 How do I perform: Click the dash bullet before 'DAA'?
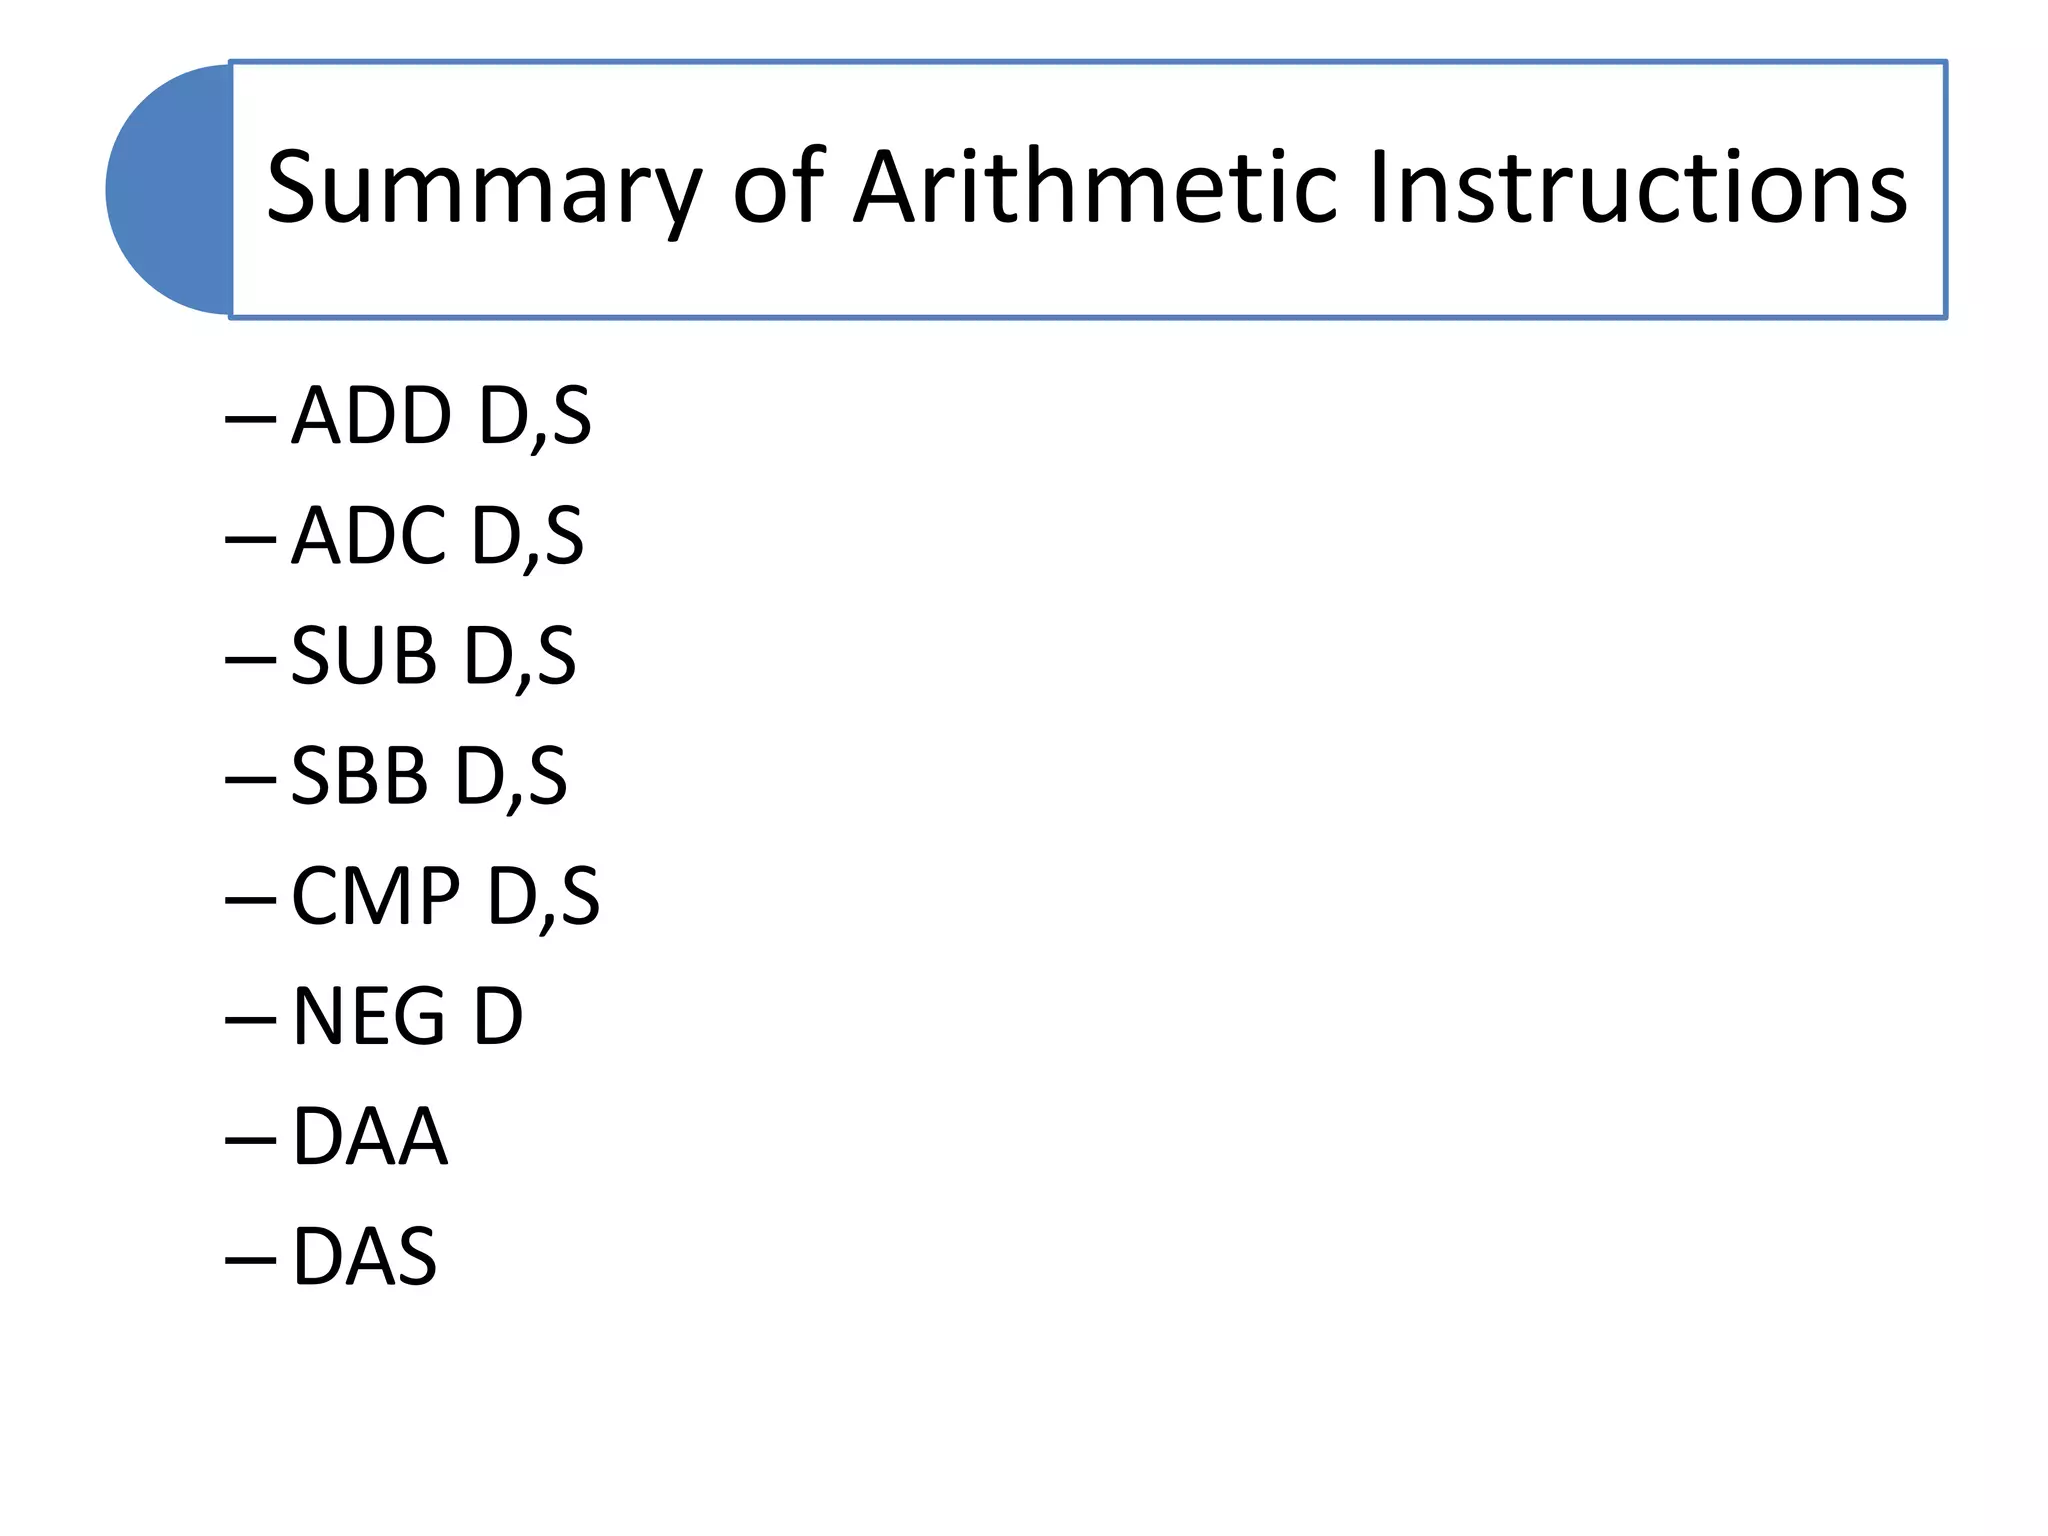(x=251, y=1141)
